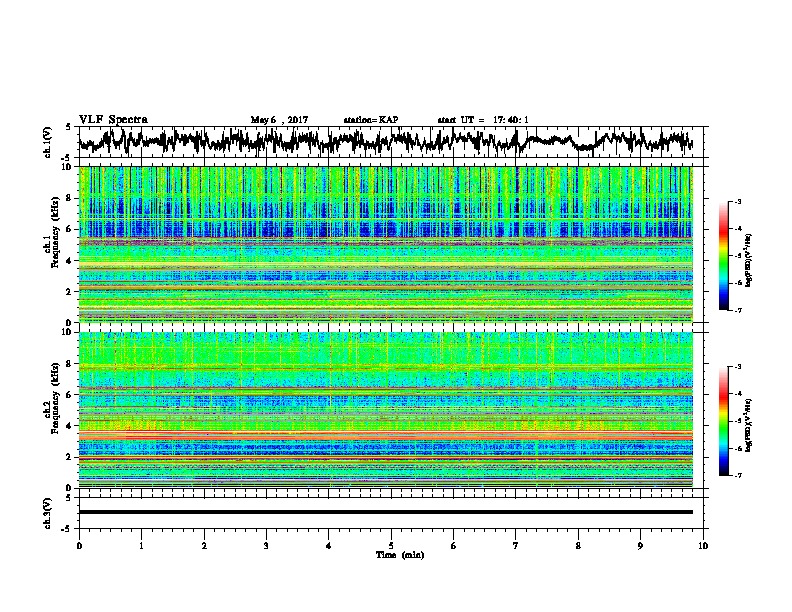Viewport: 792px width, 612px height.
Task: Click the ch.1 color scale bar
Action: tap(724, 255)
